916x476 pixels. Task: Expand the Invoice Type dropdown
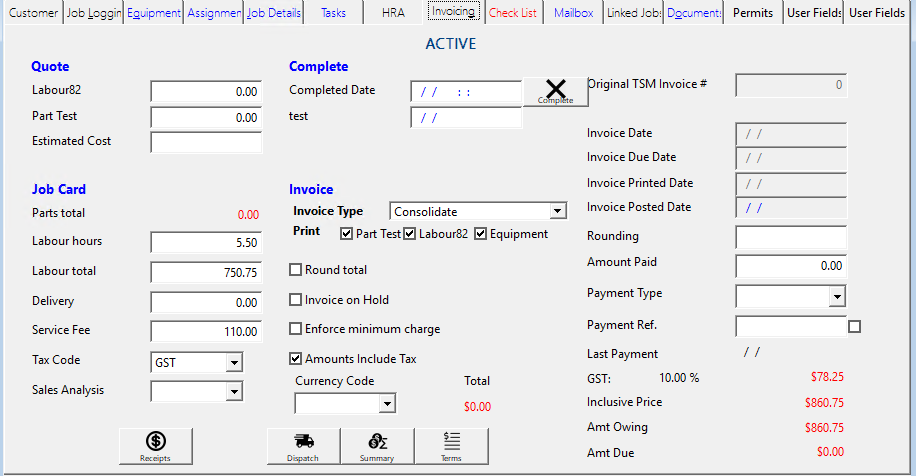[557, 212]
